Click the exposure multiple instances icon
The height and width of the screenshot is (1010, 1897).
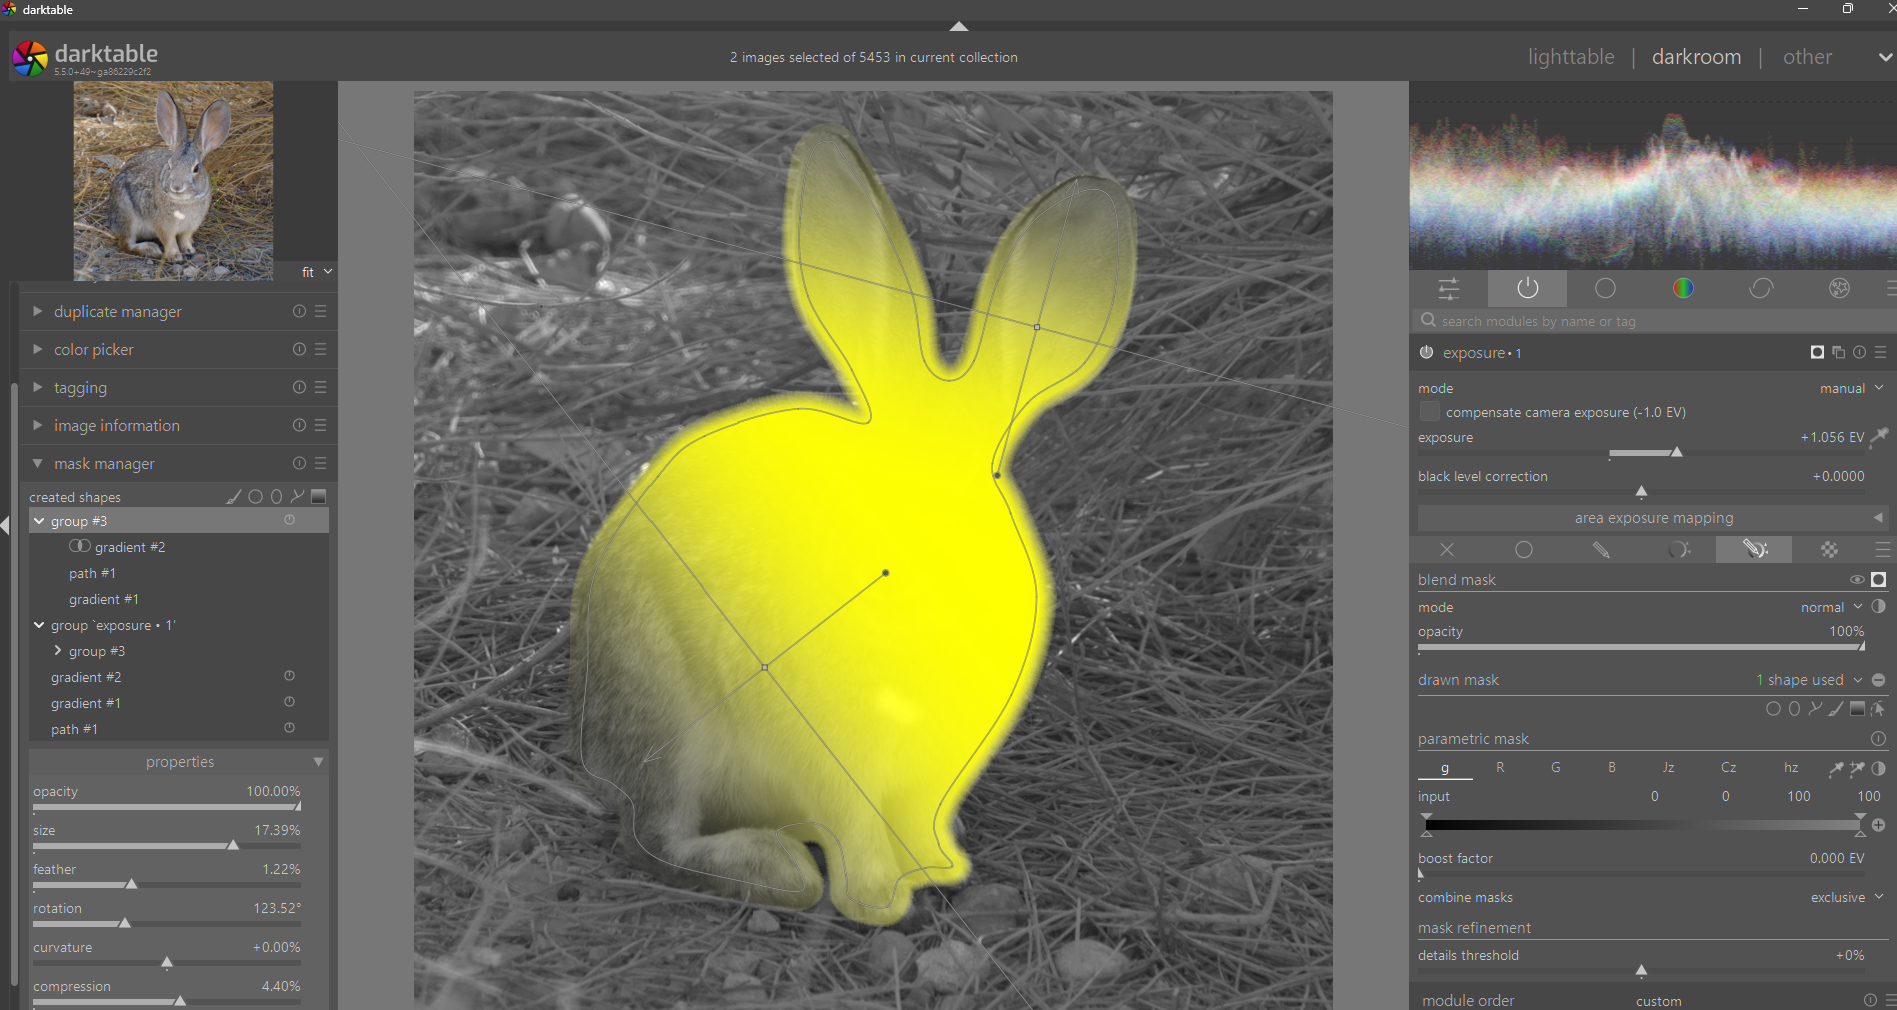click(1838, 353)
